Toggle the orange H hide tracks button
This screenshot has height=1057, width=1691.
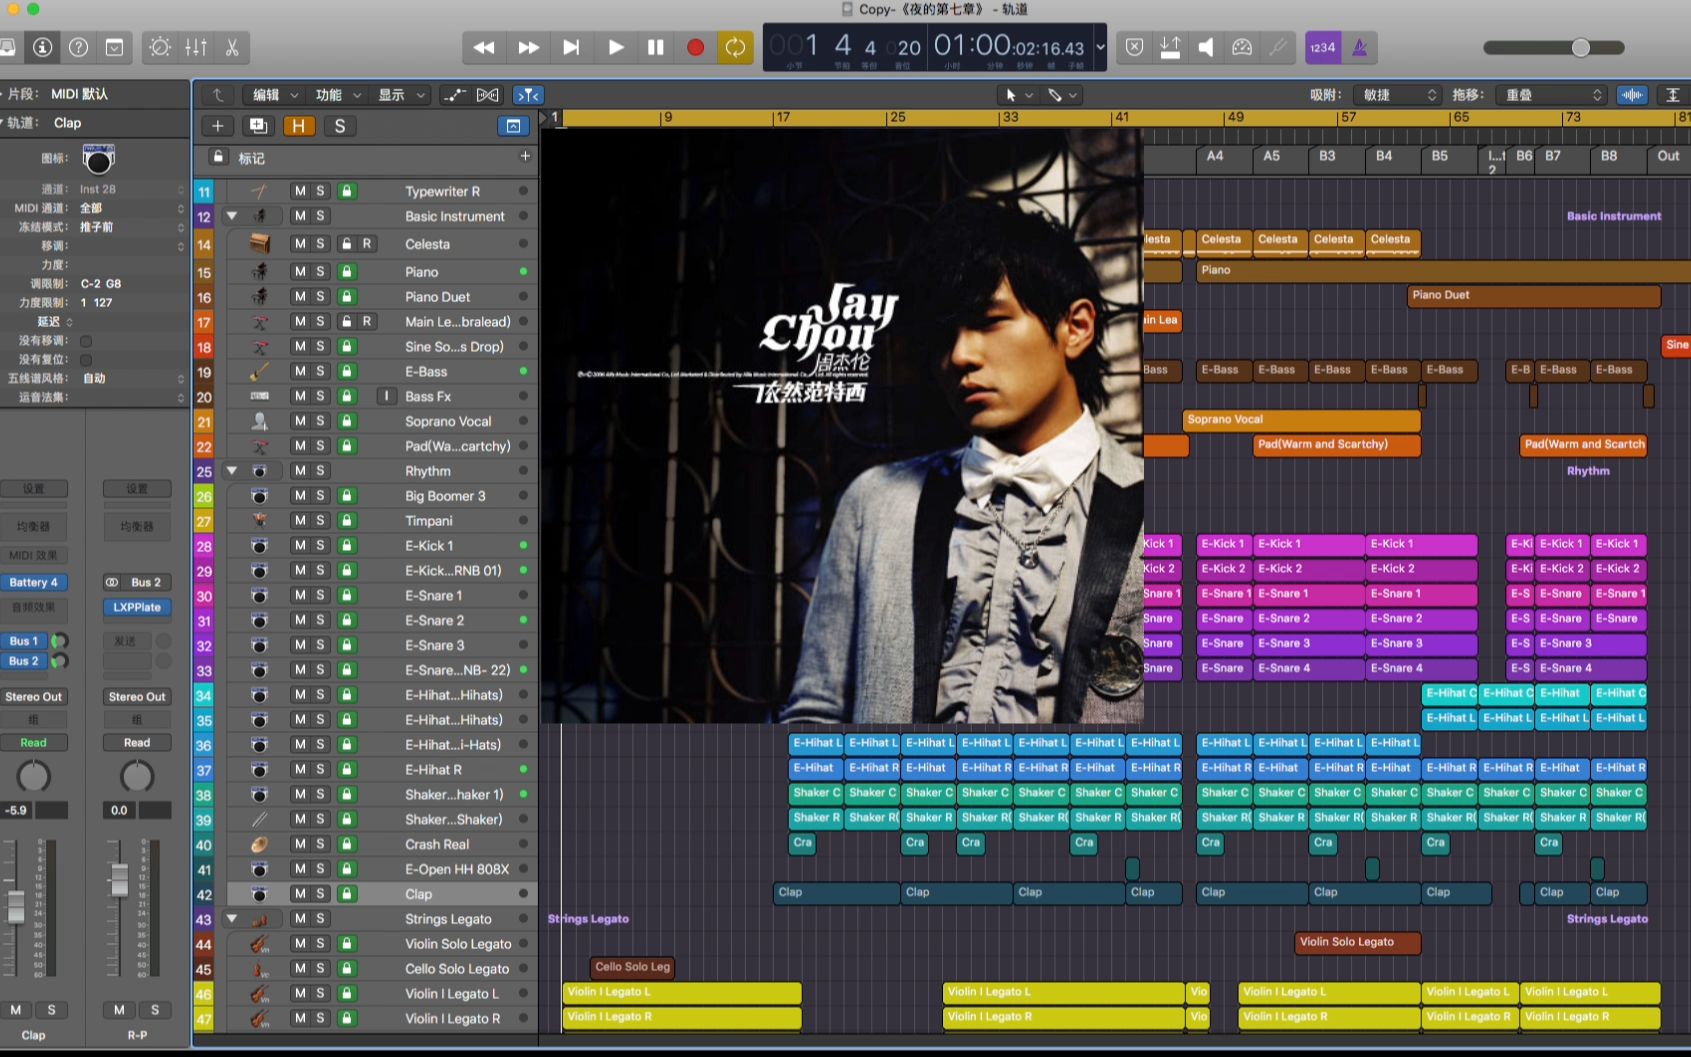click(x=298, y=126)
